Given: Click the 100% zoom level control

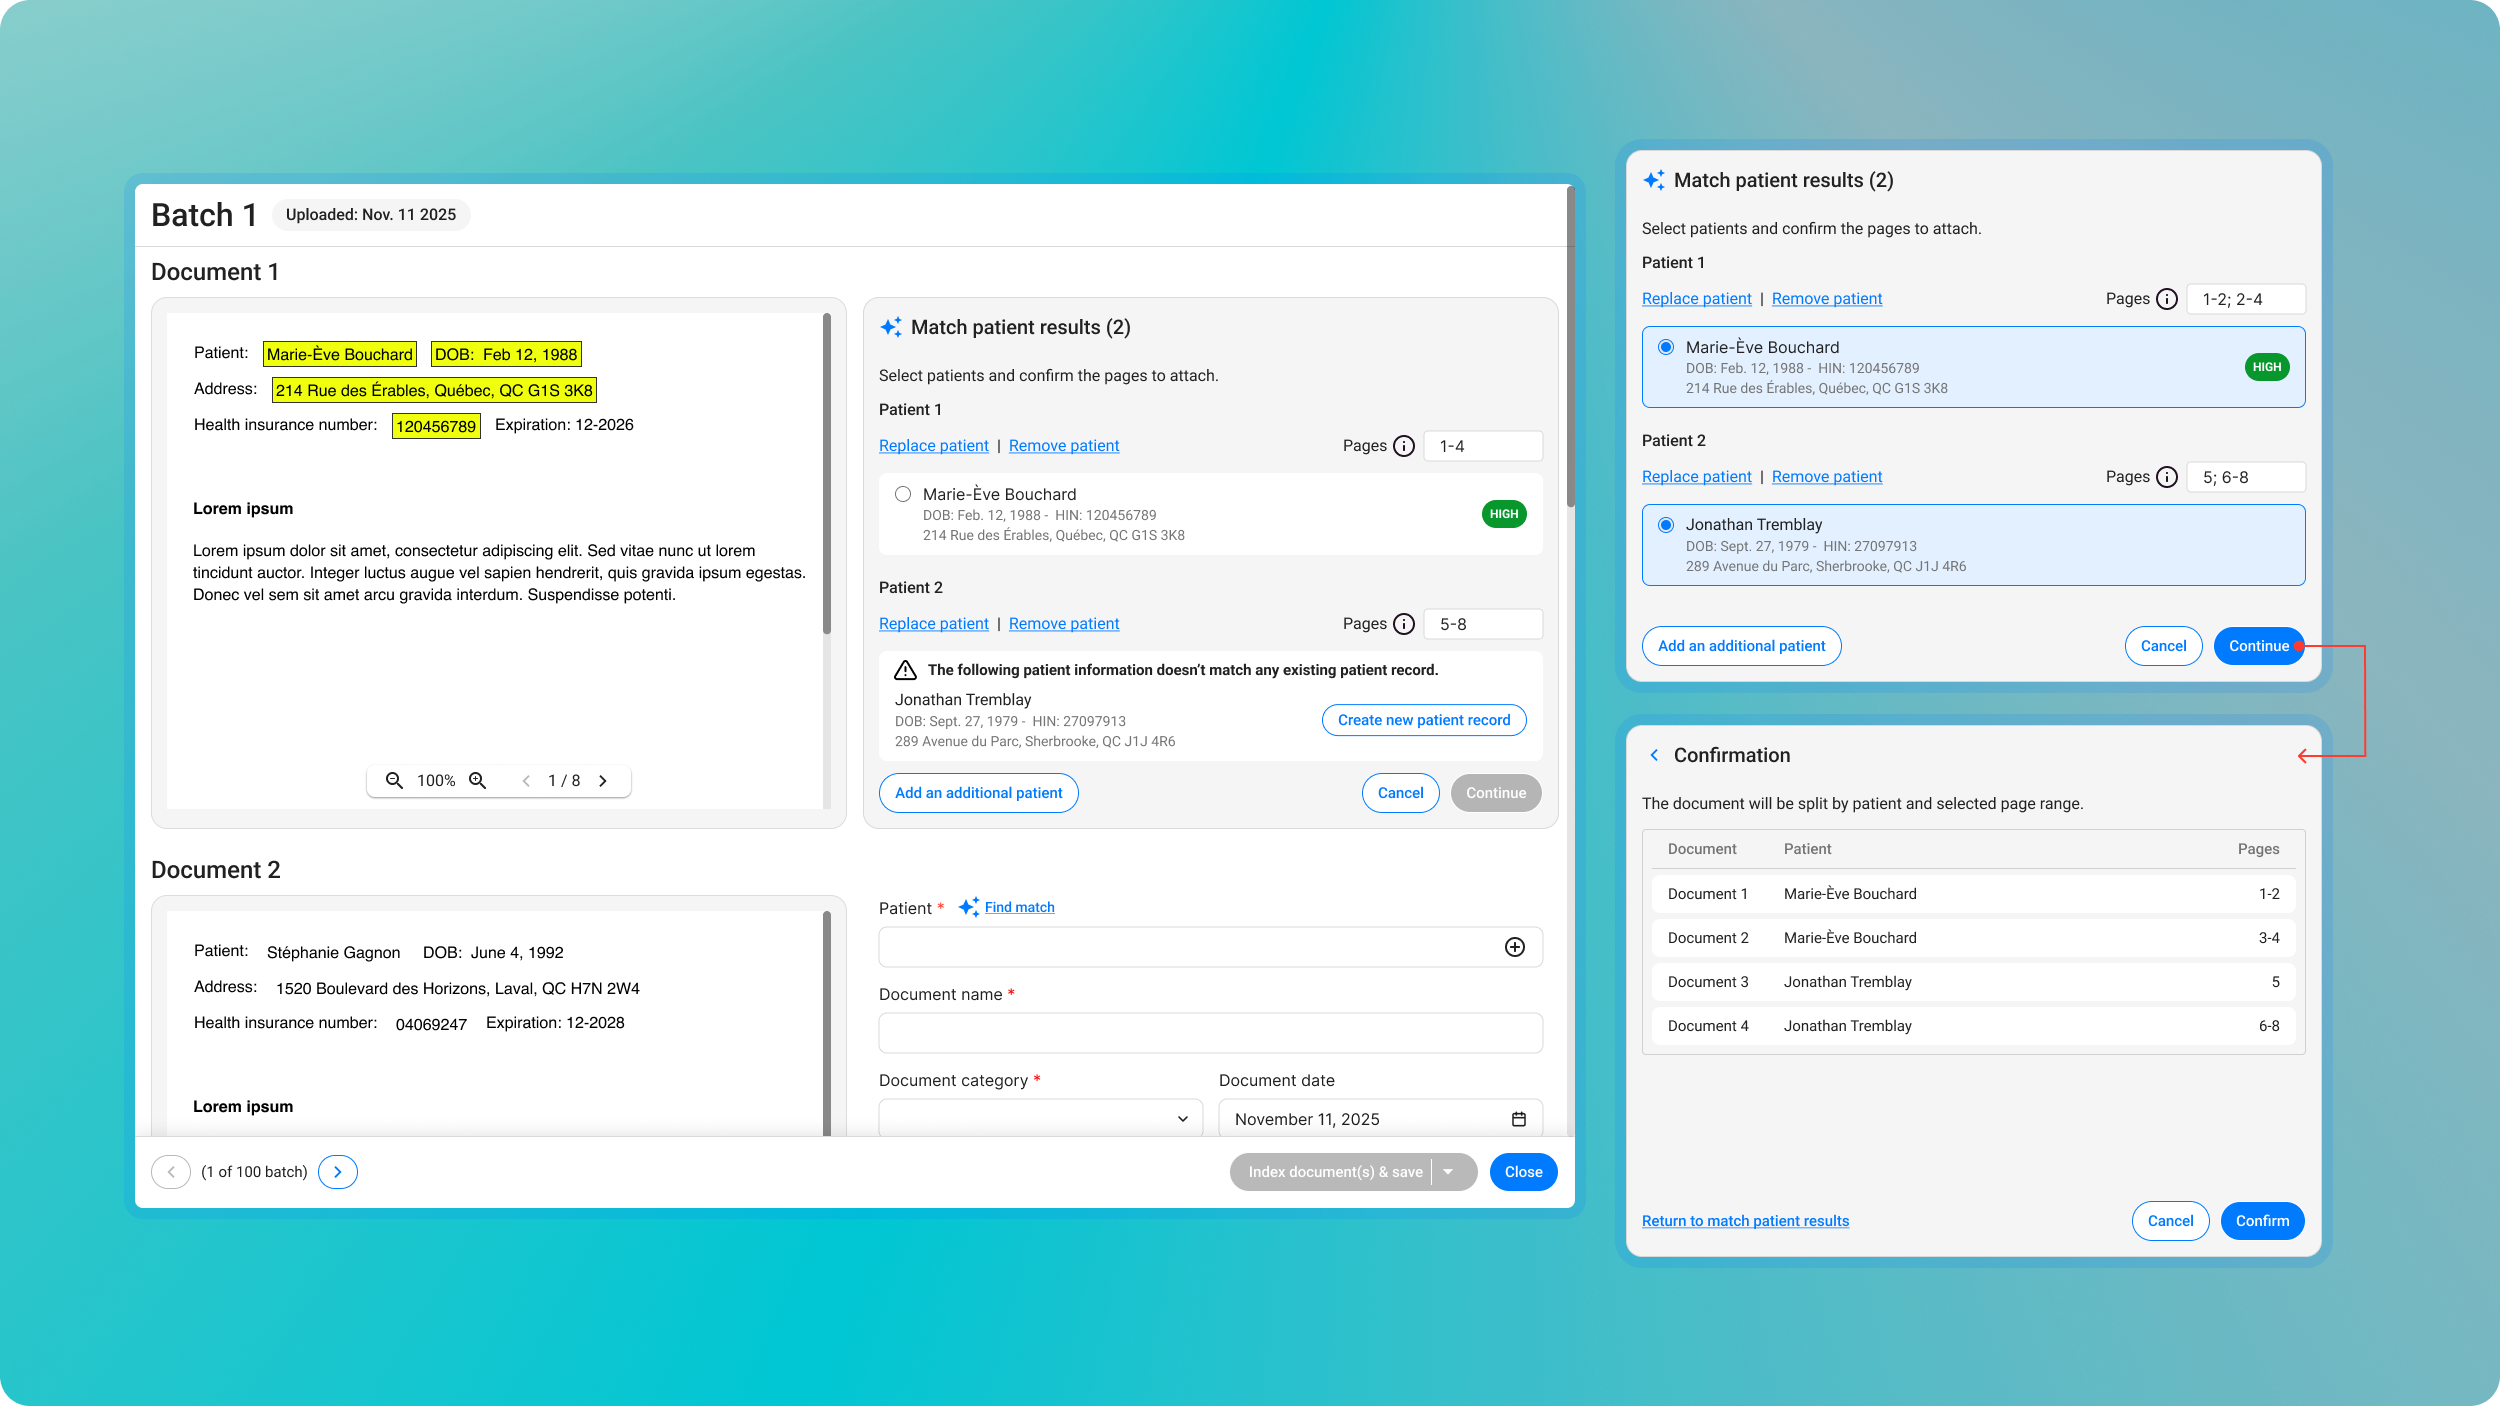Looking at the screenshot, I should pyautogui.click(x=435, y=780).
